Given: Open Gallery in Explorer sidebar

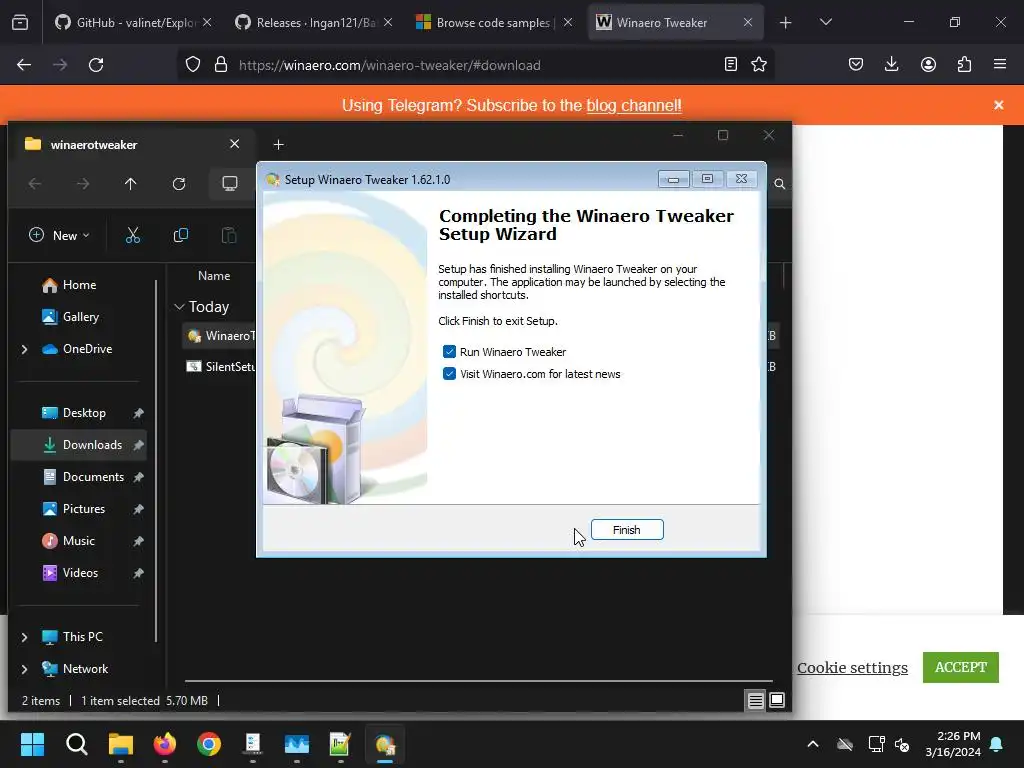Looking at the screenshot, I should coord(80,317).
